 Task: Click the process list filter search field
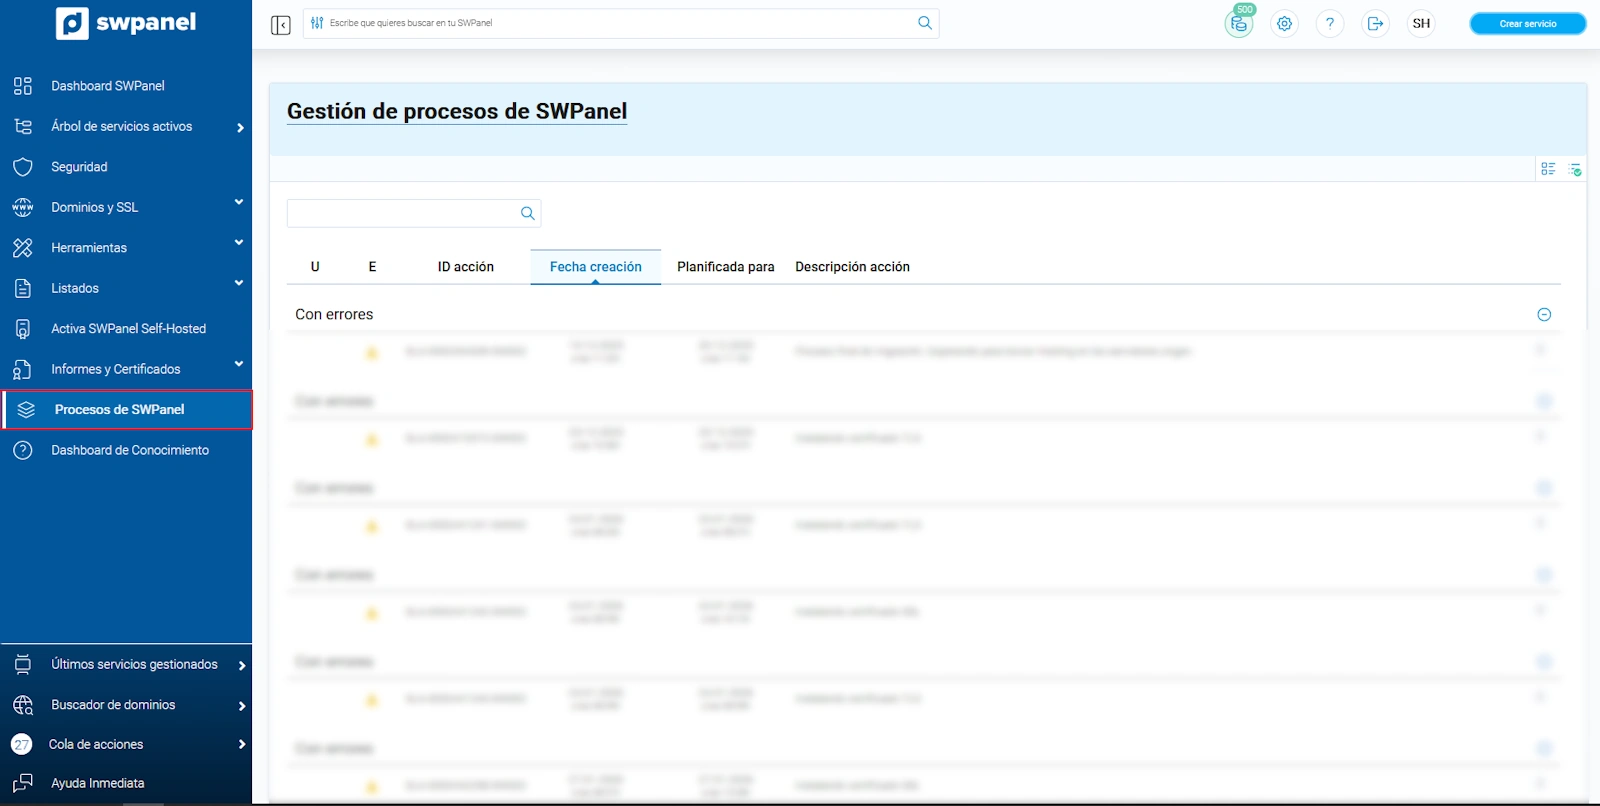click(402, 213)
